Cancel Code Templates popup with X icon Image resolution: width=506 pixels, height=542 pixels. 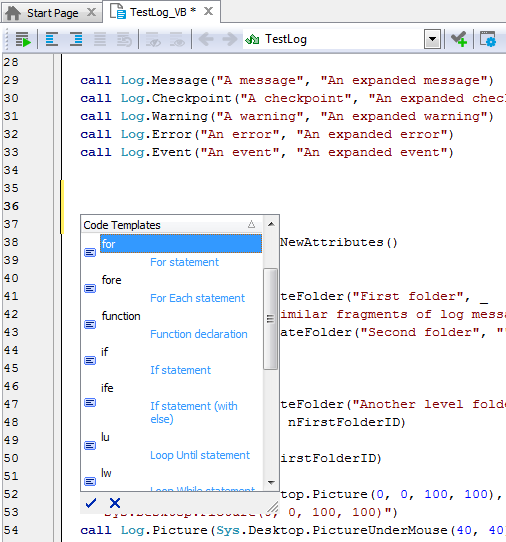click(115, 503)
